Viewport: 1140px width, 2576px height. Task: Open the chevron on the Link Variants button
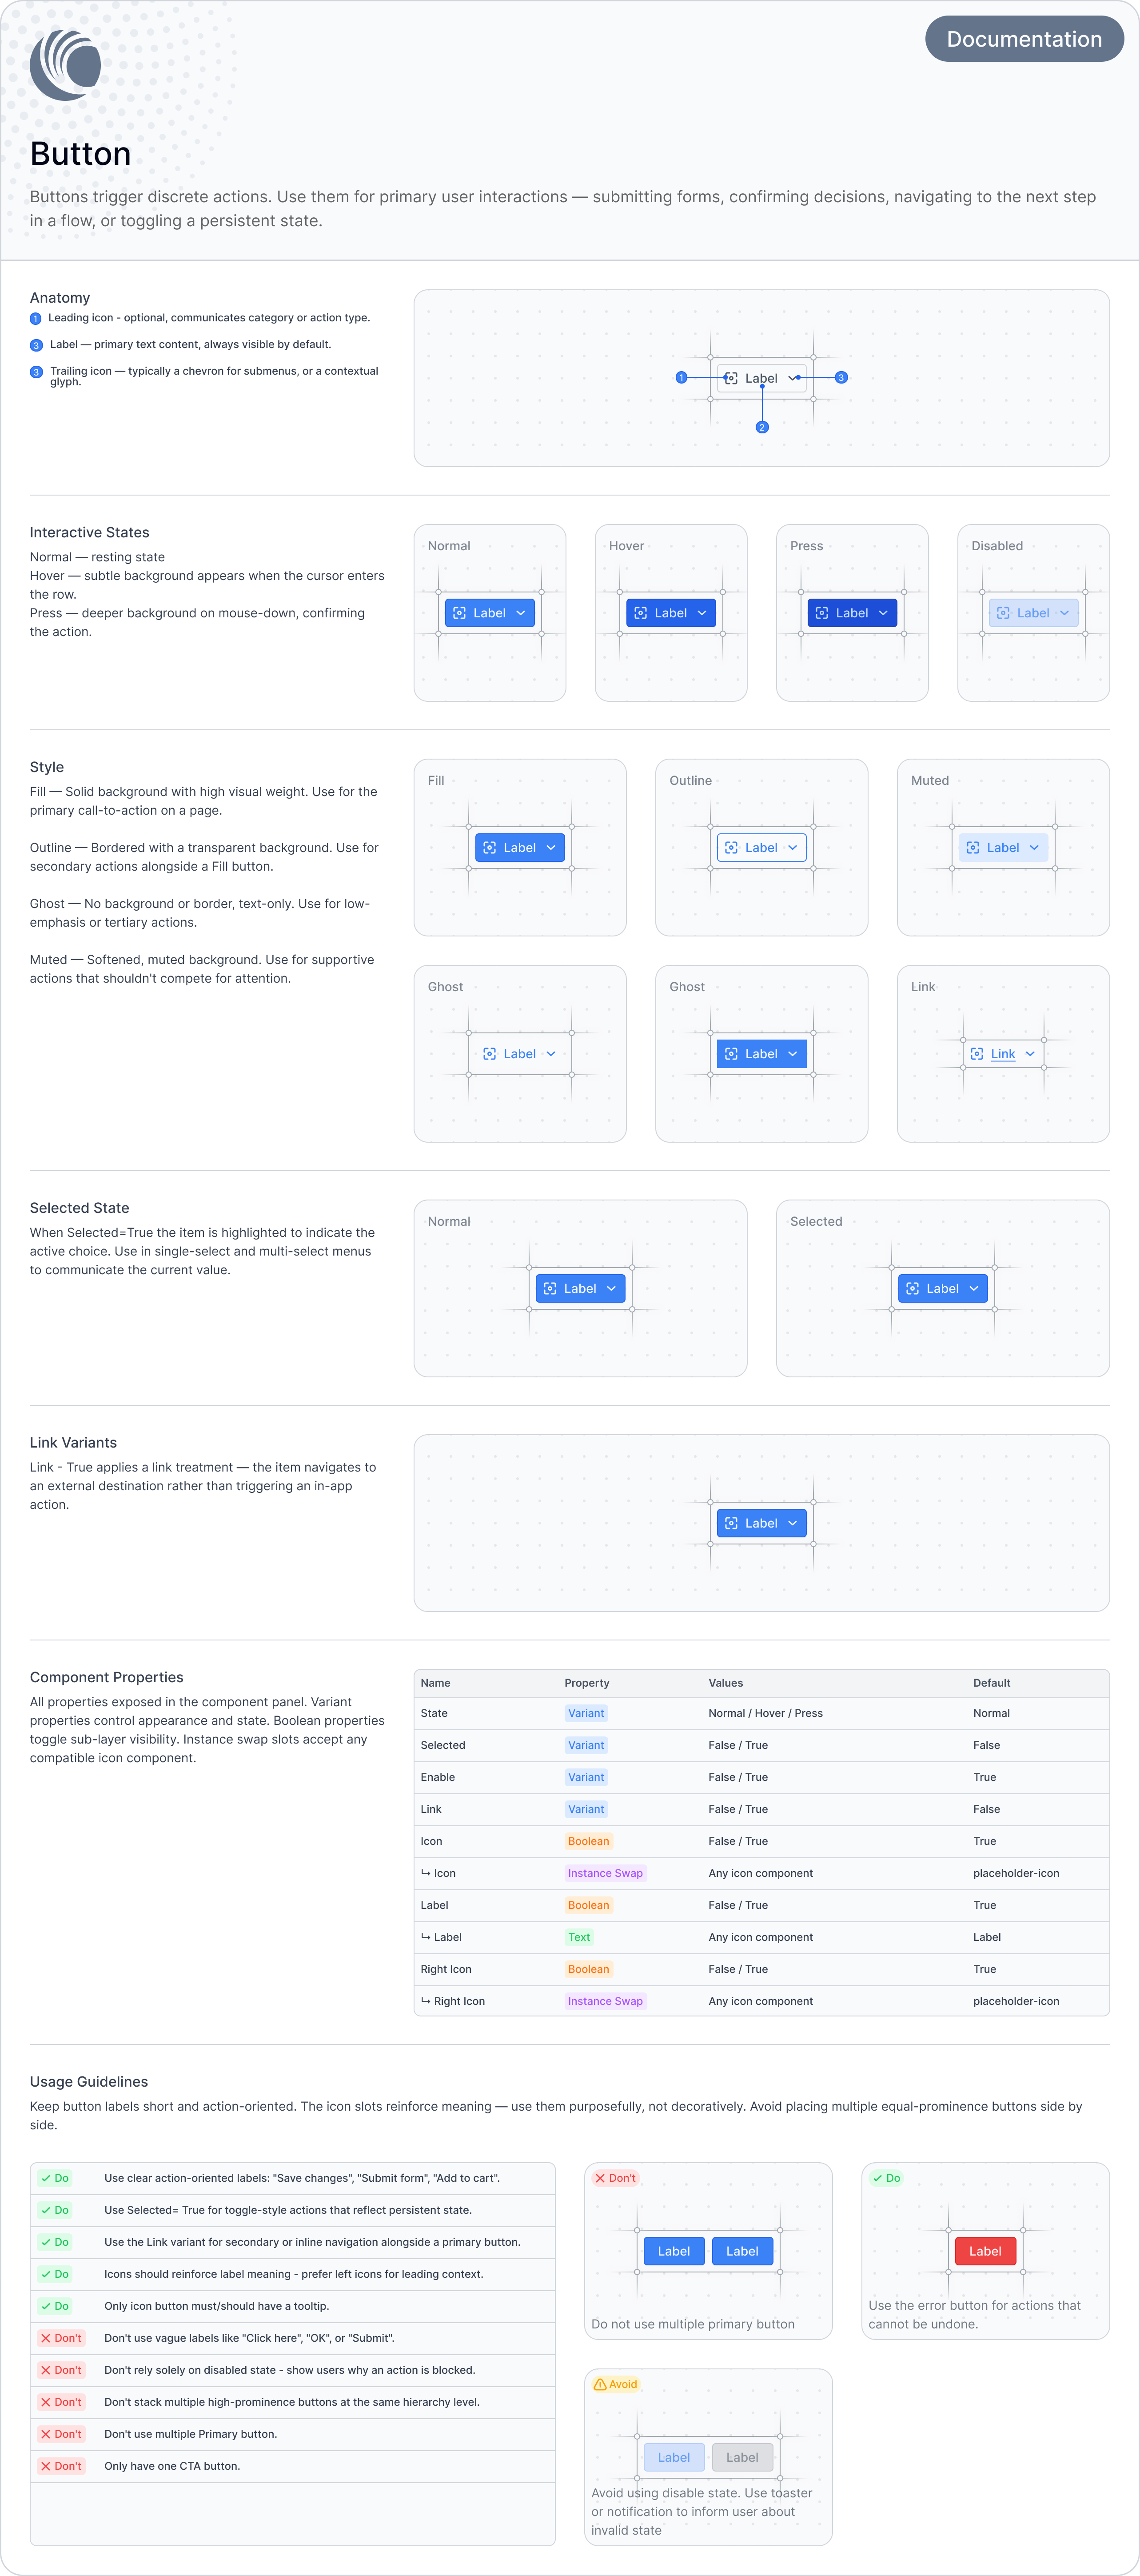point(793,1523)
